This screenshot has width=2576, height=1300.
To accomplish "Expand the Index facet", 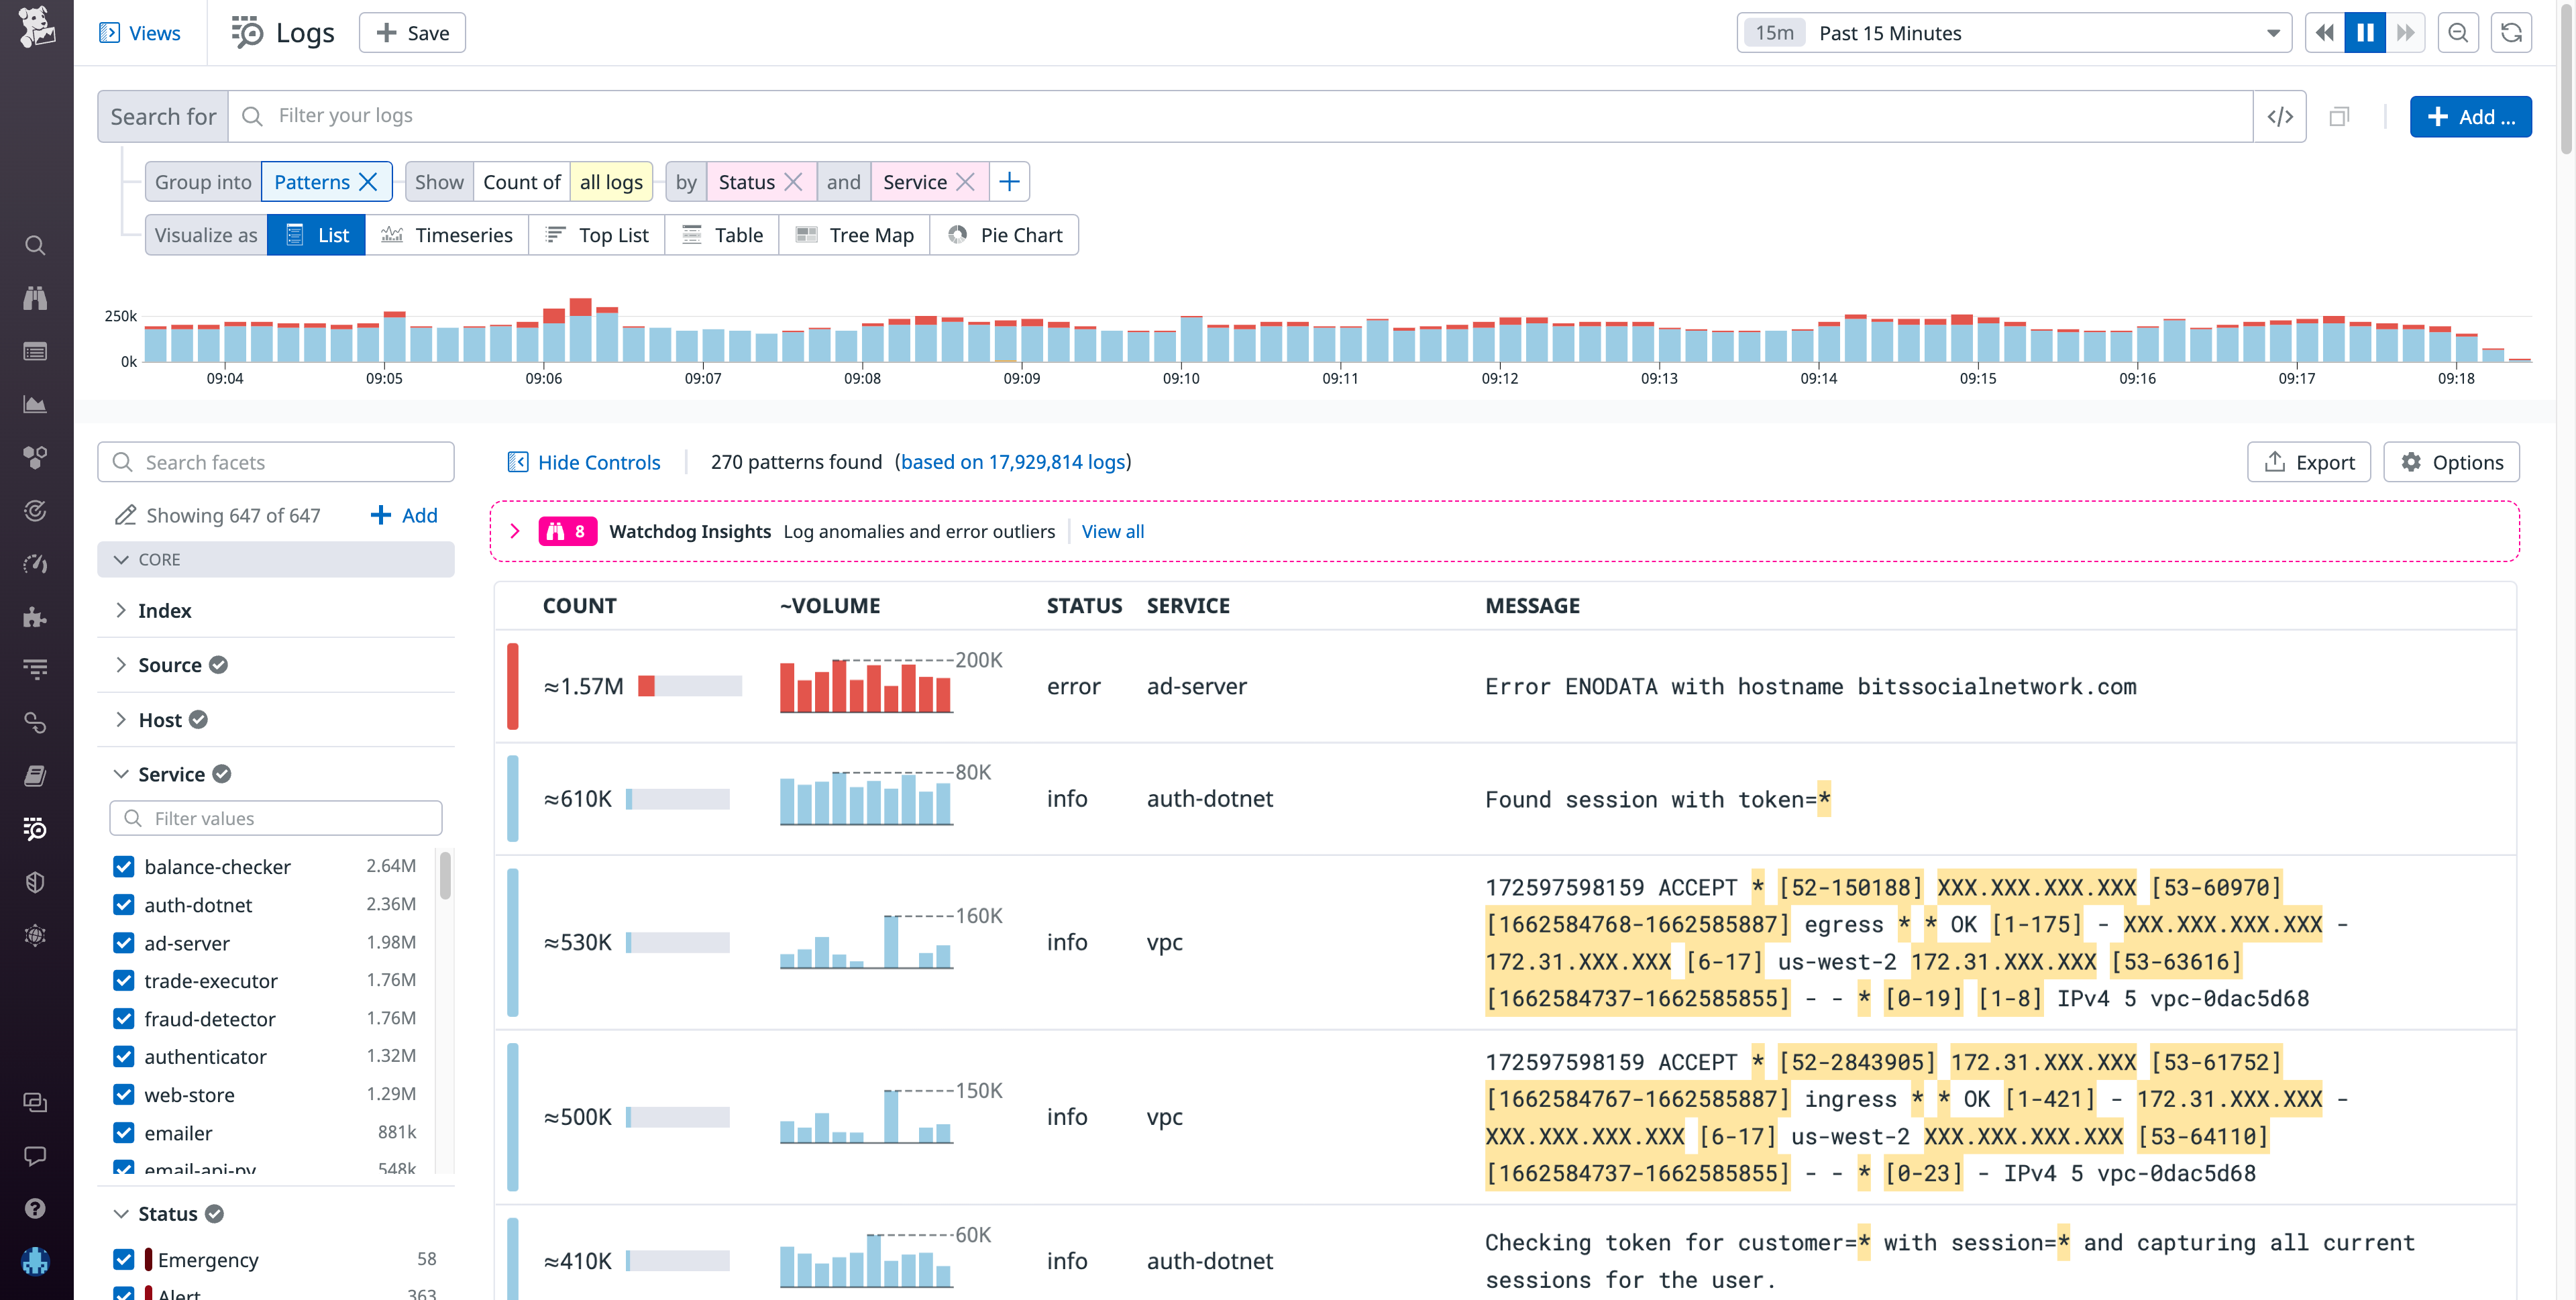I will pos(121,610).
